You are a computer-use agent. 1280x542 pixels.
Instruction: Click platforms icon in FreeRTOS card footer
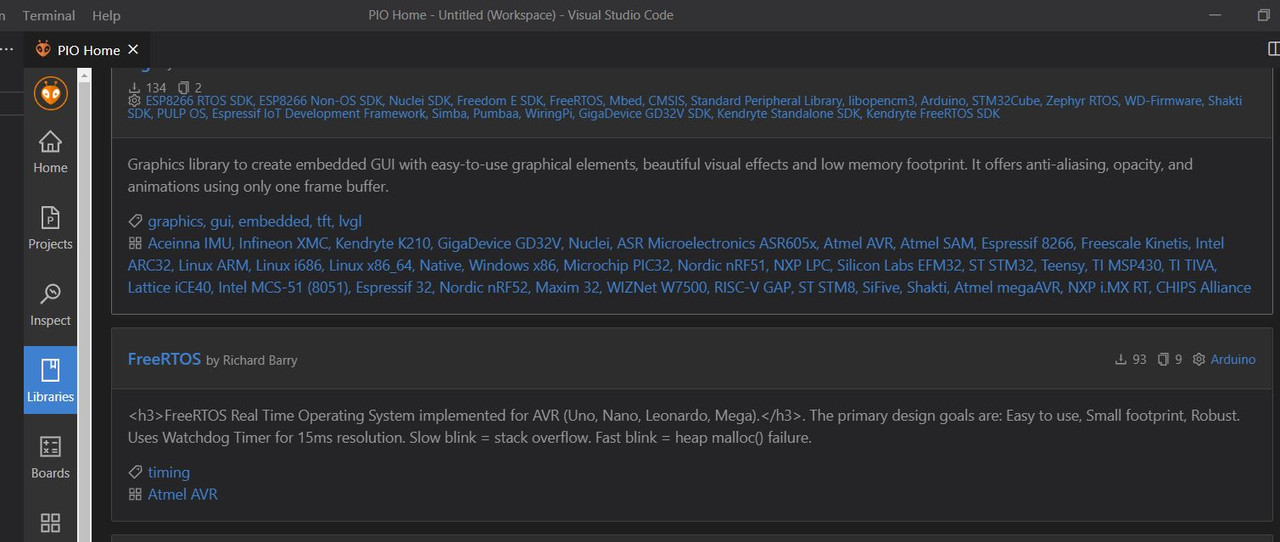pos(135,494)
